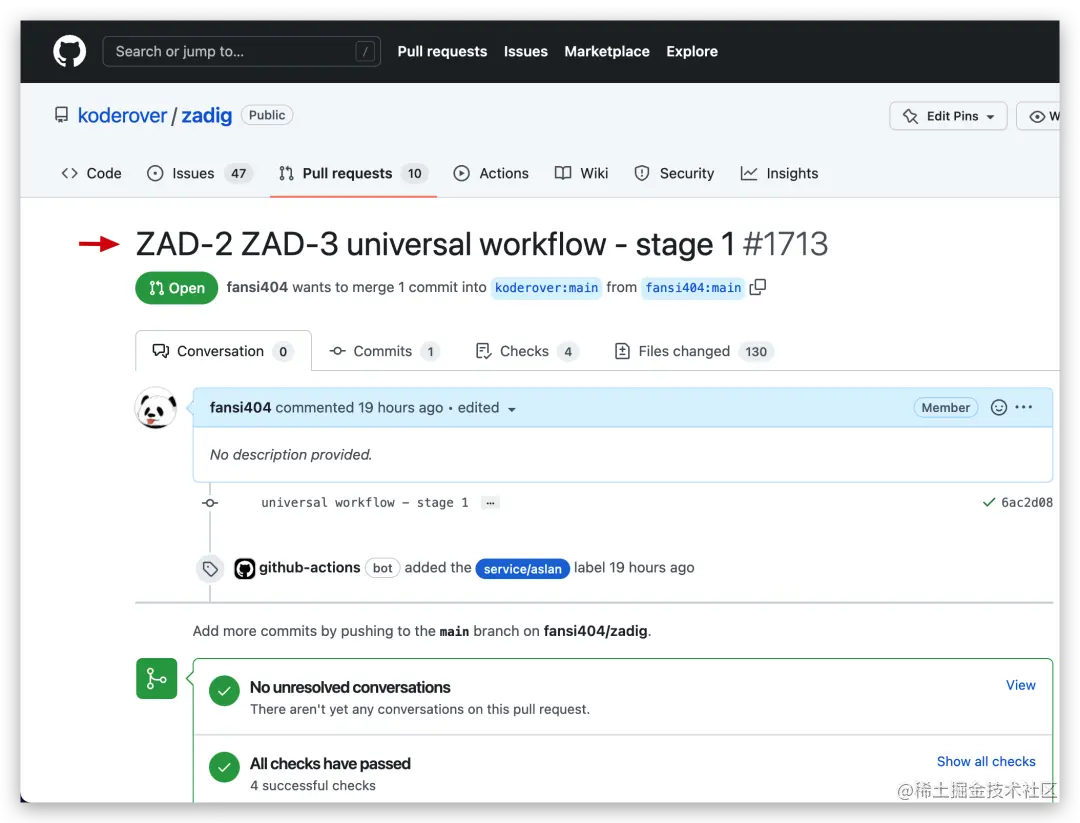Click View for unresolved conversations
The image size is (1080, 823).
(1020, 685)
